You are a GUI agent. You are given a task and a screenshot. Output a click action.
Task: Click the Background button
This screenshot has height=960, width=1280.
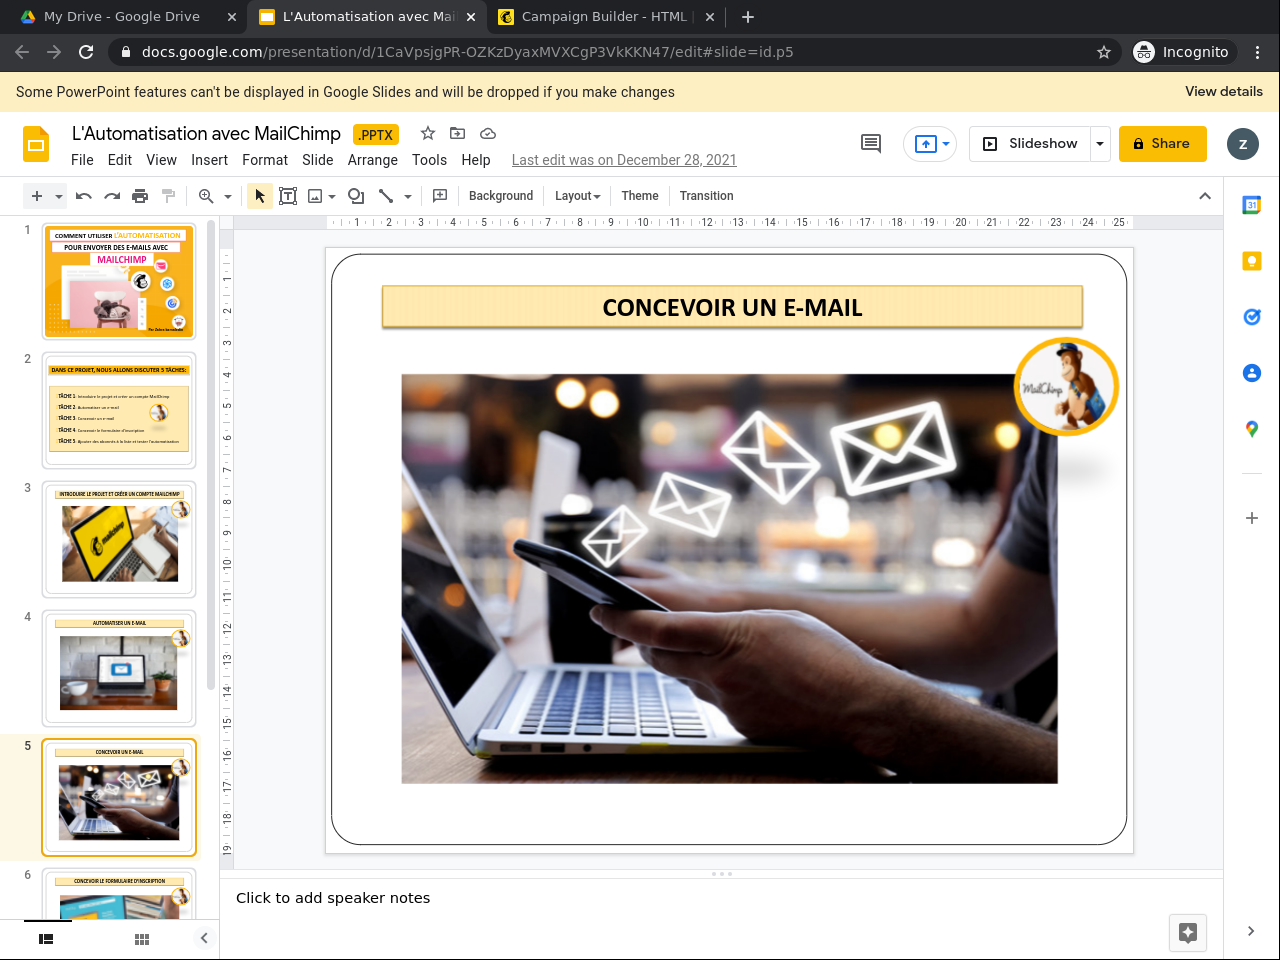[x=501, y=196]
